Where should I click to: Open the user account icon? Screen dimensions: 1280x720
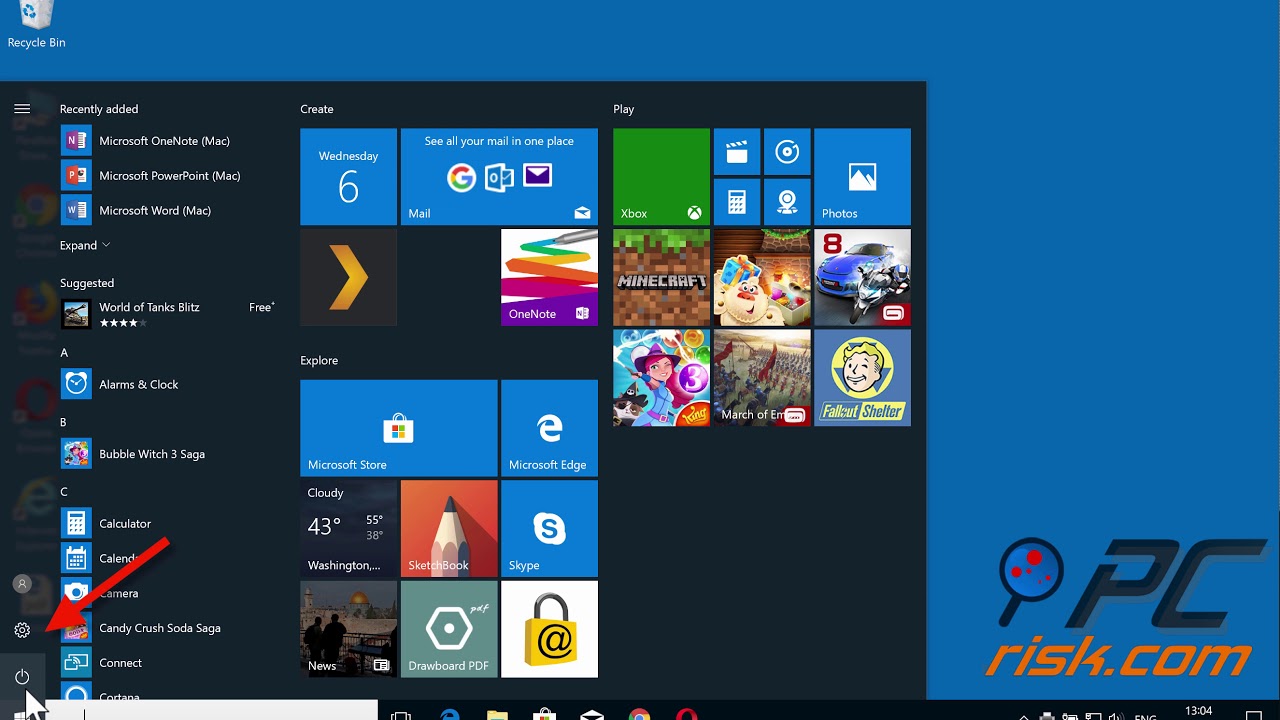tap(22, 584)
